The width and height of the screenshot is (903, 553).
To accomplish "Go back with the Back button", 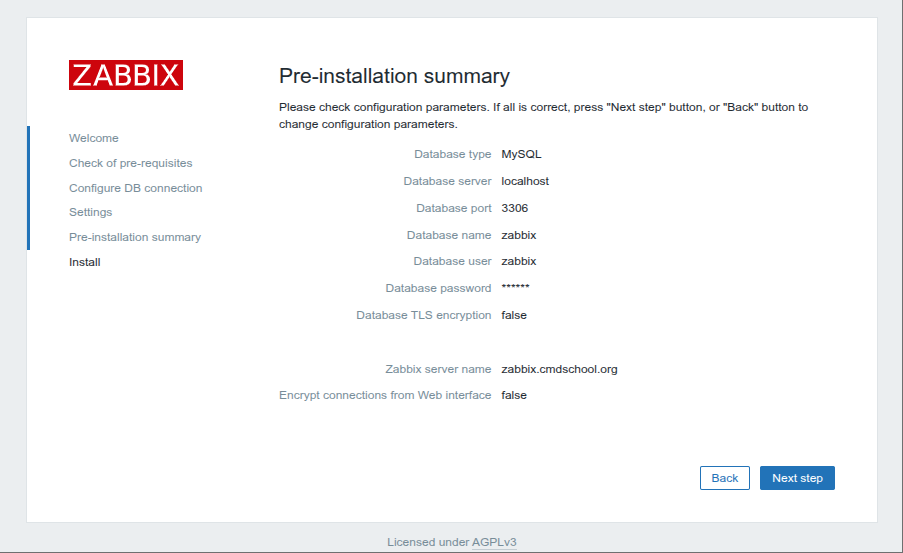I will (724, 478).
